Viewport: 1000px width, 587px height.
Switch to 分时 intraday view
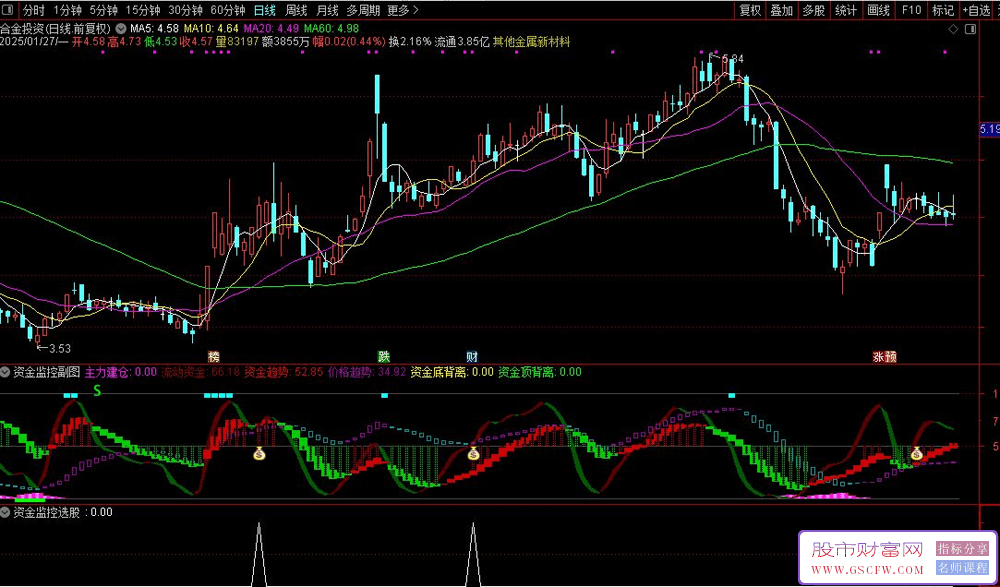tap(34, 10)
